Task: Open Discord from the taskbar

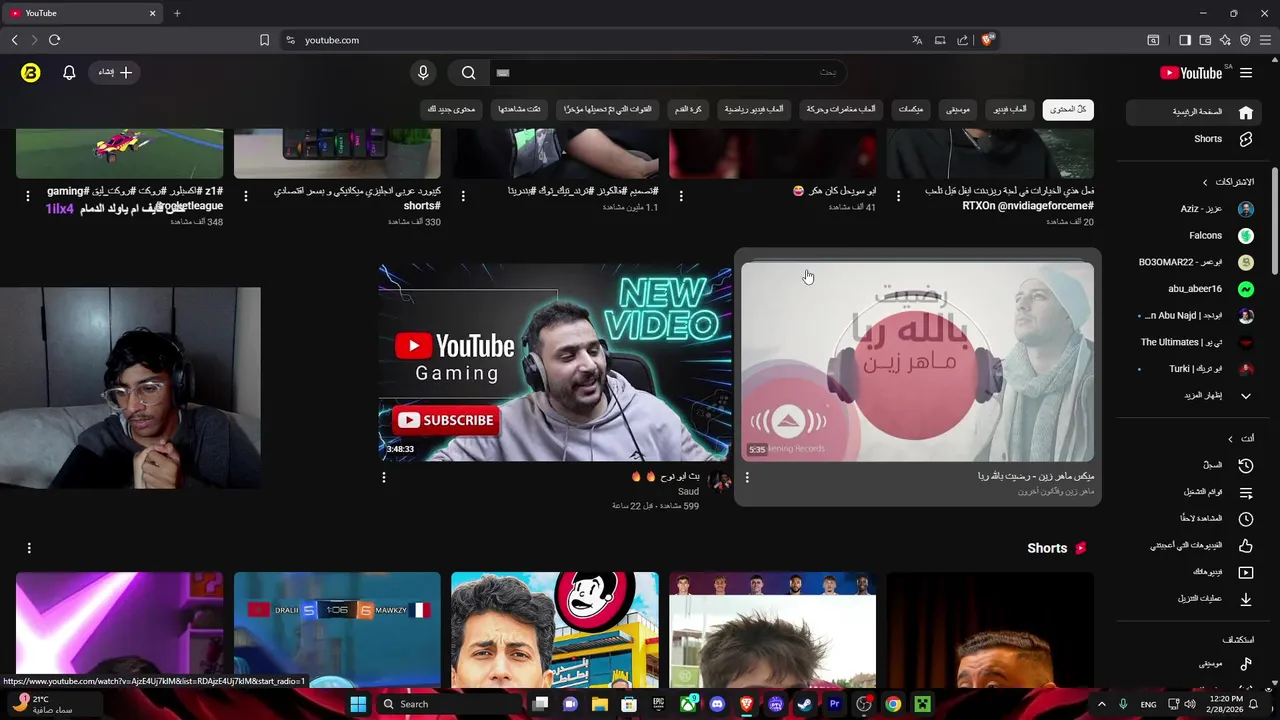Action: (717, 704)
